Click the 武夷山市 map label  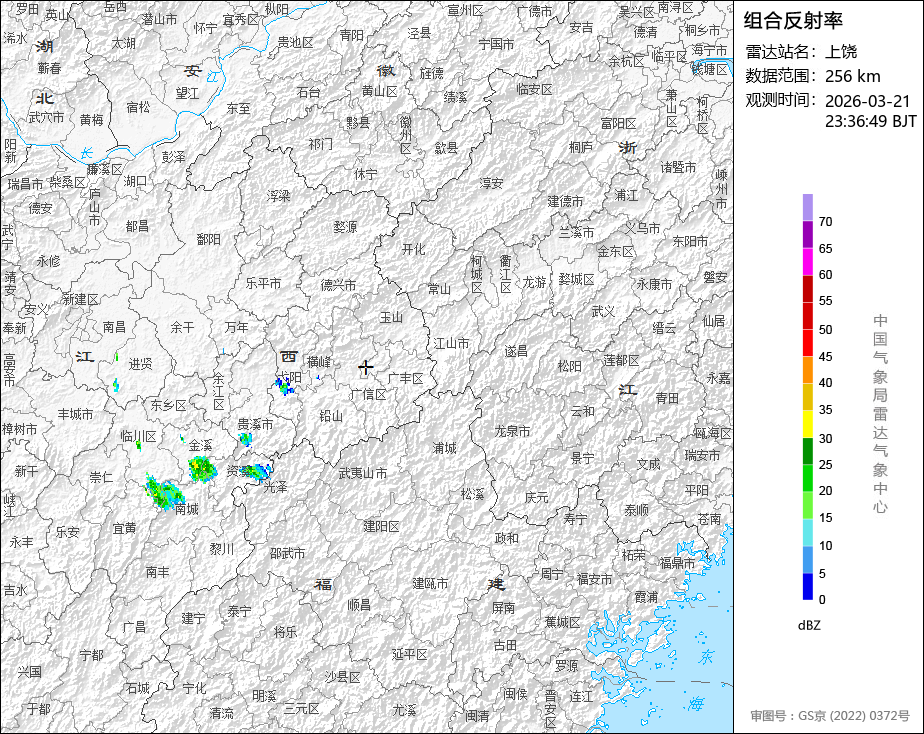tap(363, 473)
